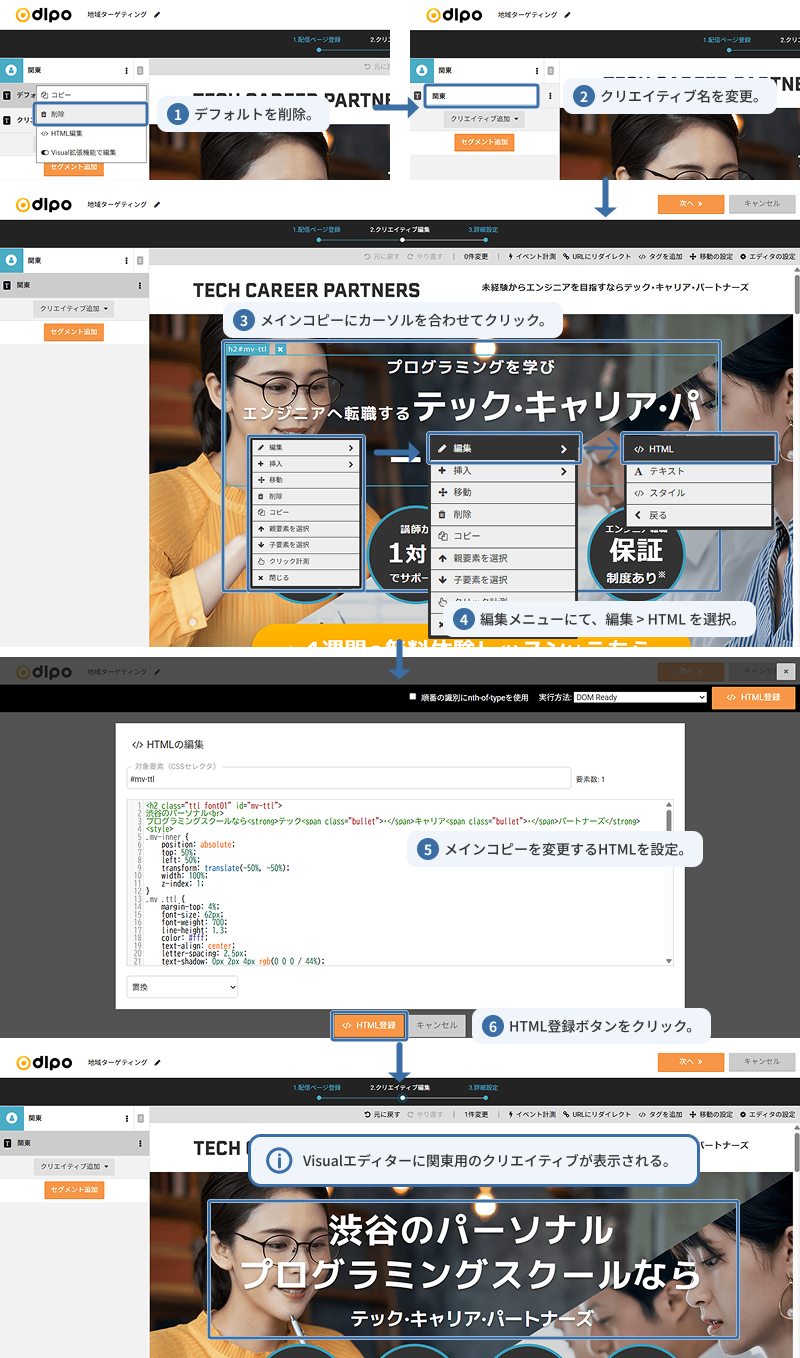Click イベント計測 in the toolbar showing 0件変更
Screen dimensions: 800x1358
(532, 257)
